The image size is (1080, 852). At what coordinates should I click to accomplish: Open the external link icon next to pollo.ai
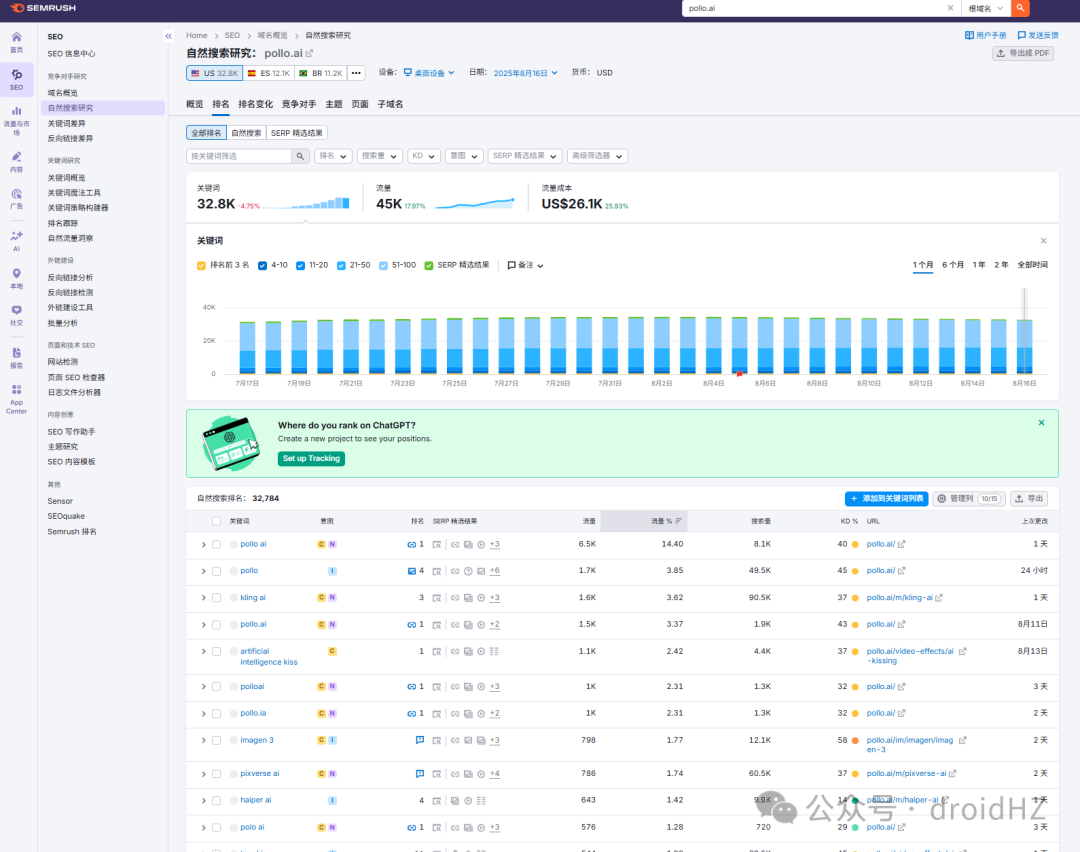(309, 53)
